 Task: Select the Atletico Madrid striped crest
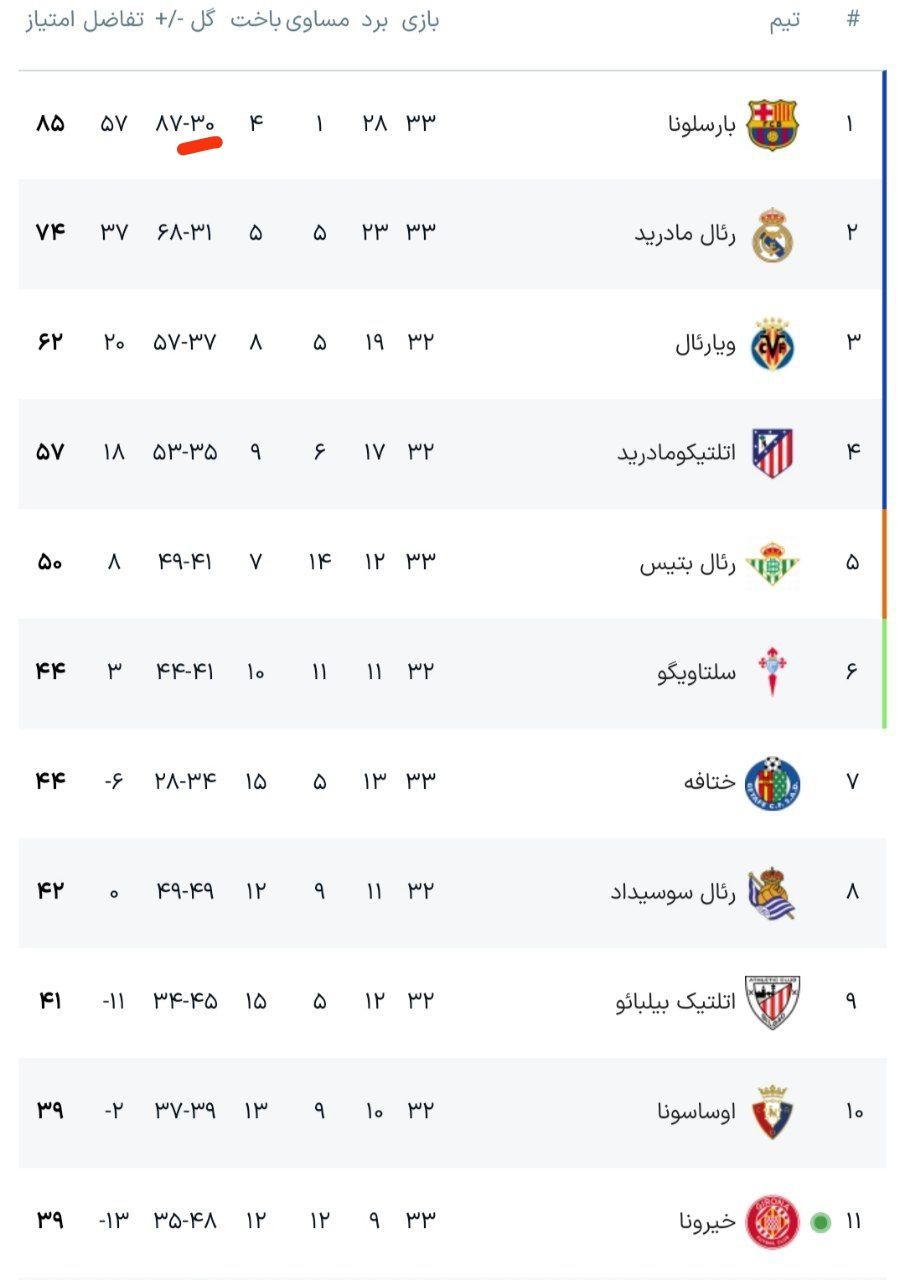773,453
